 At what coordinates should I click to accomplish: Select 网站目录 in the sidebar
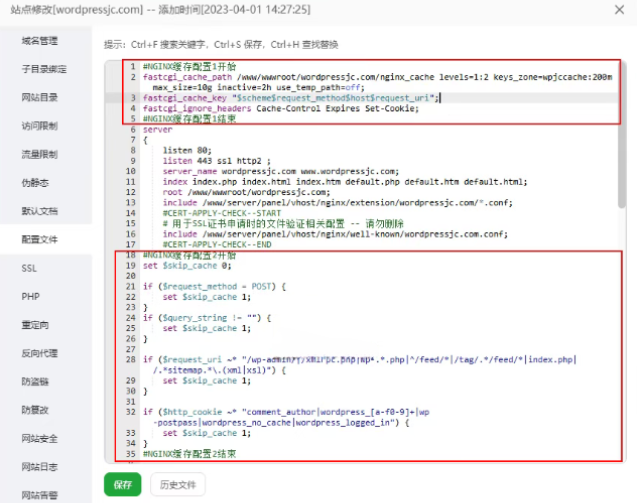[x=41, y=98]
